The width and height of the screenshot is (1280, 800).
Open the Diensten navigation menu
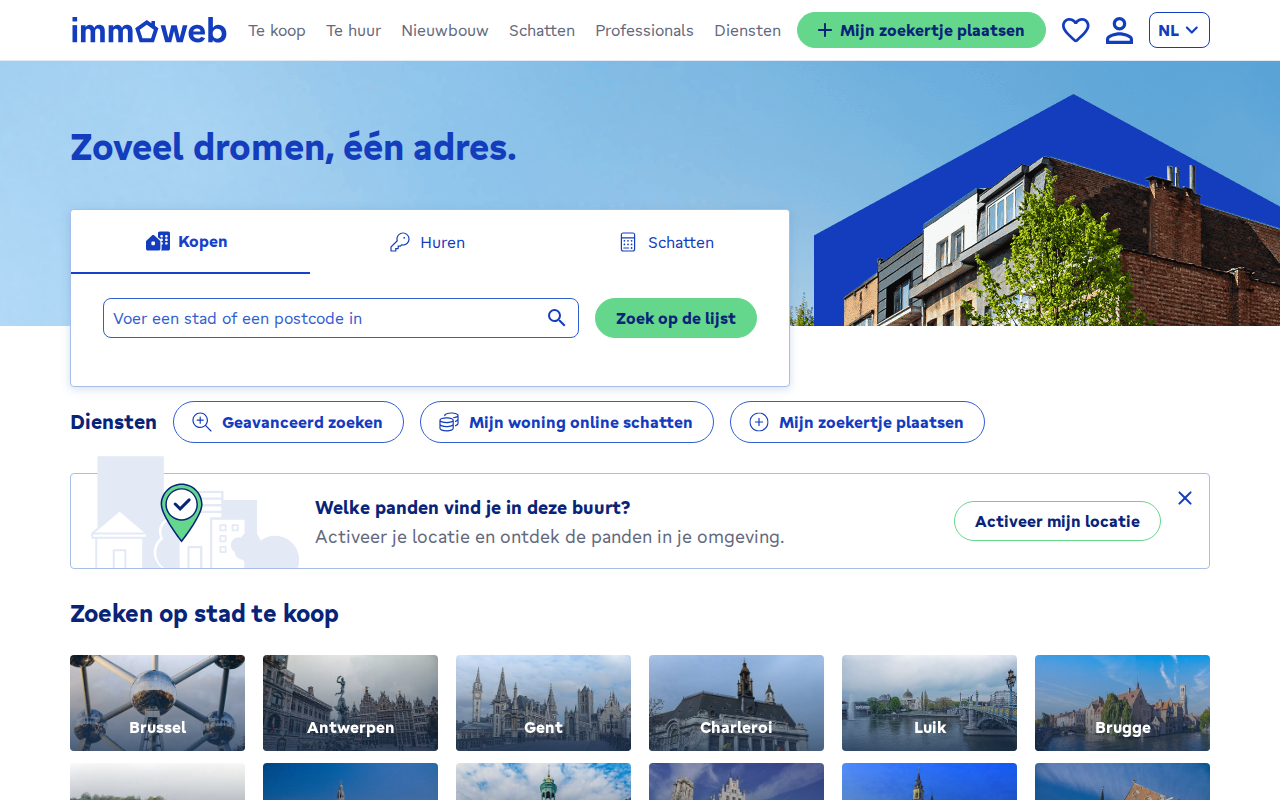(747, 30)
